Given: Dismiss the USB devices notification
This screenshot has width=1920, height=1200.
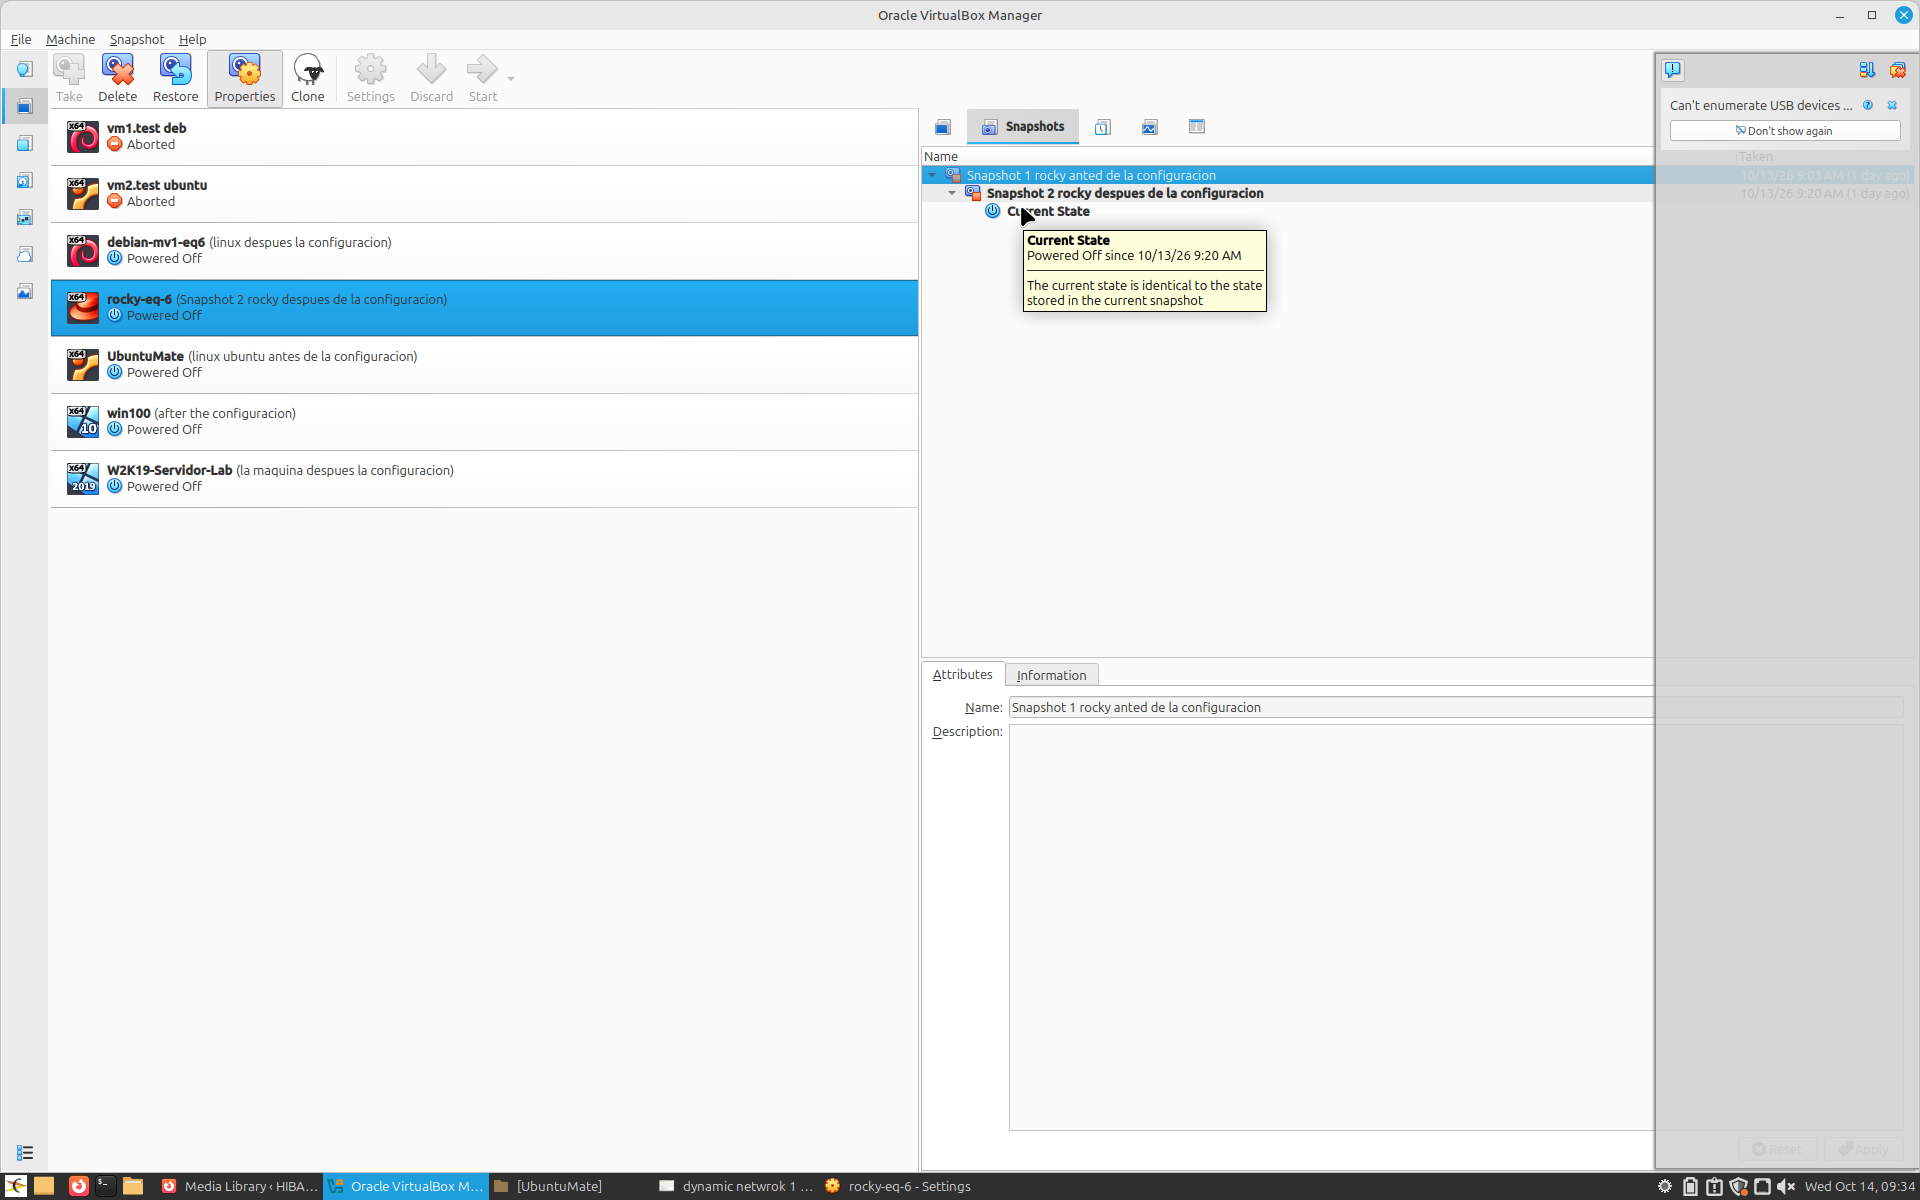Looking at the screenshot, I should coord(1892,105).
